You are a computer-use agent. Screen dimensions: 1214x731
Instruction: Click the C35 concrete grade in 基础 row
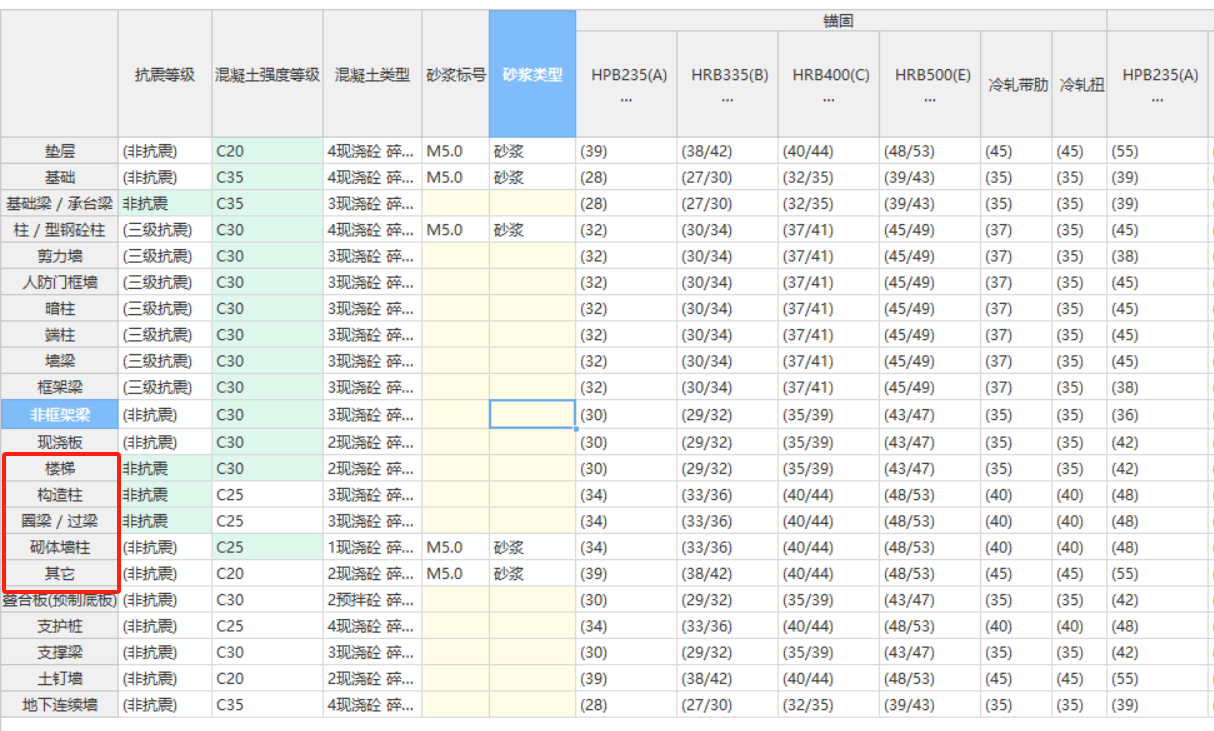267,177
